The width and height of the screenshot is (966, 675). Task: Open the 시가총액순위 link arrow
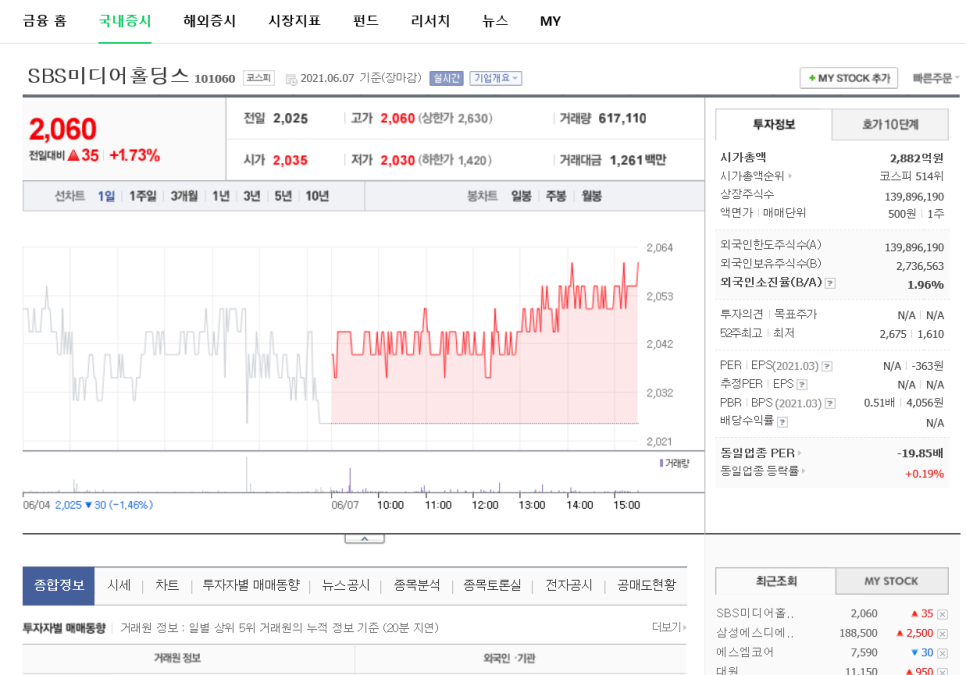(x=790, y=176)
